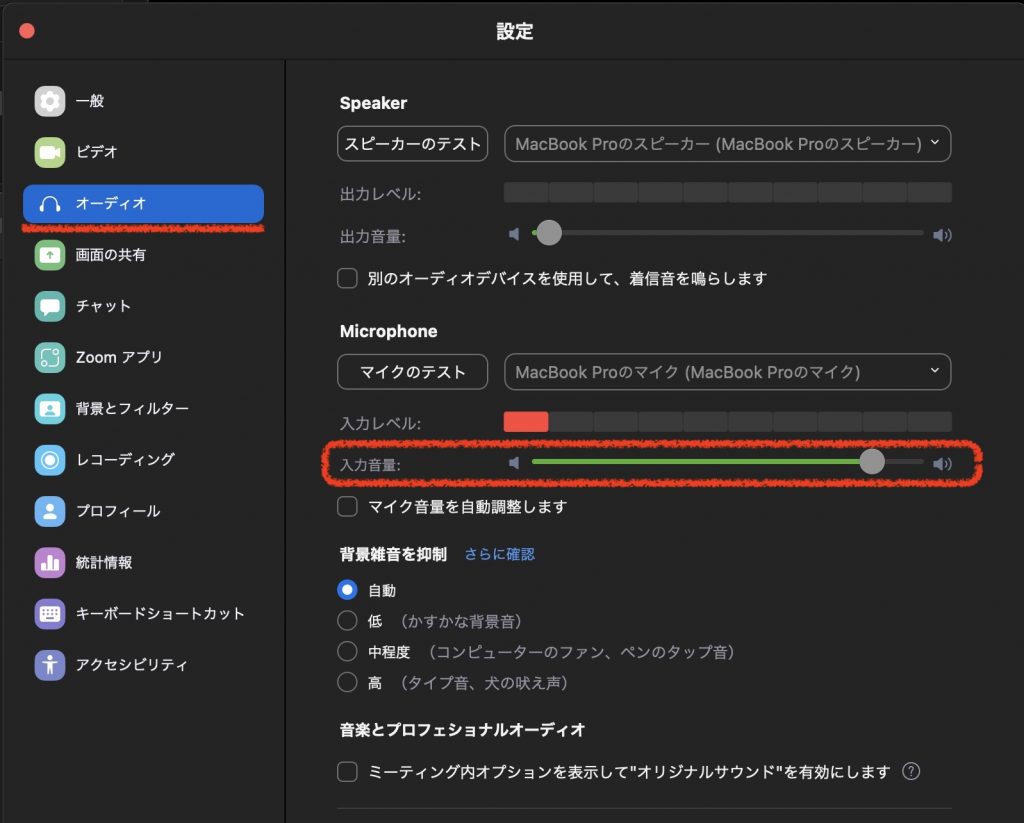The width and height of the screenshot is (1024, 823).
Task: Select the 低 background noise radio button
Action: click(x=347, y=620)
